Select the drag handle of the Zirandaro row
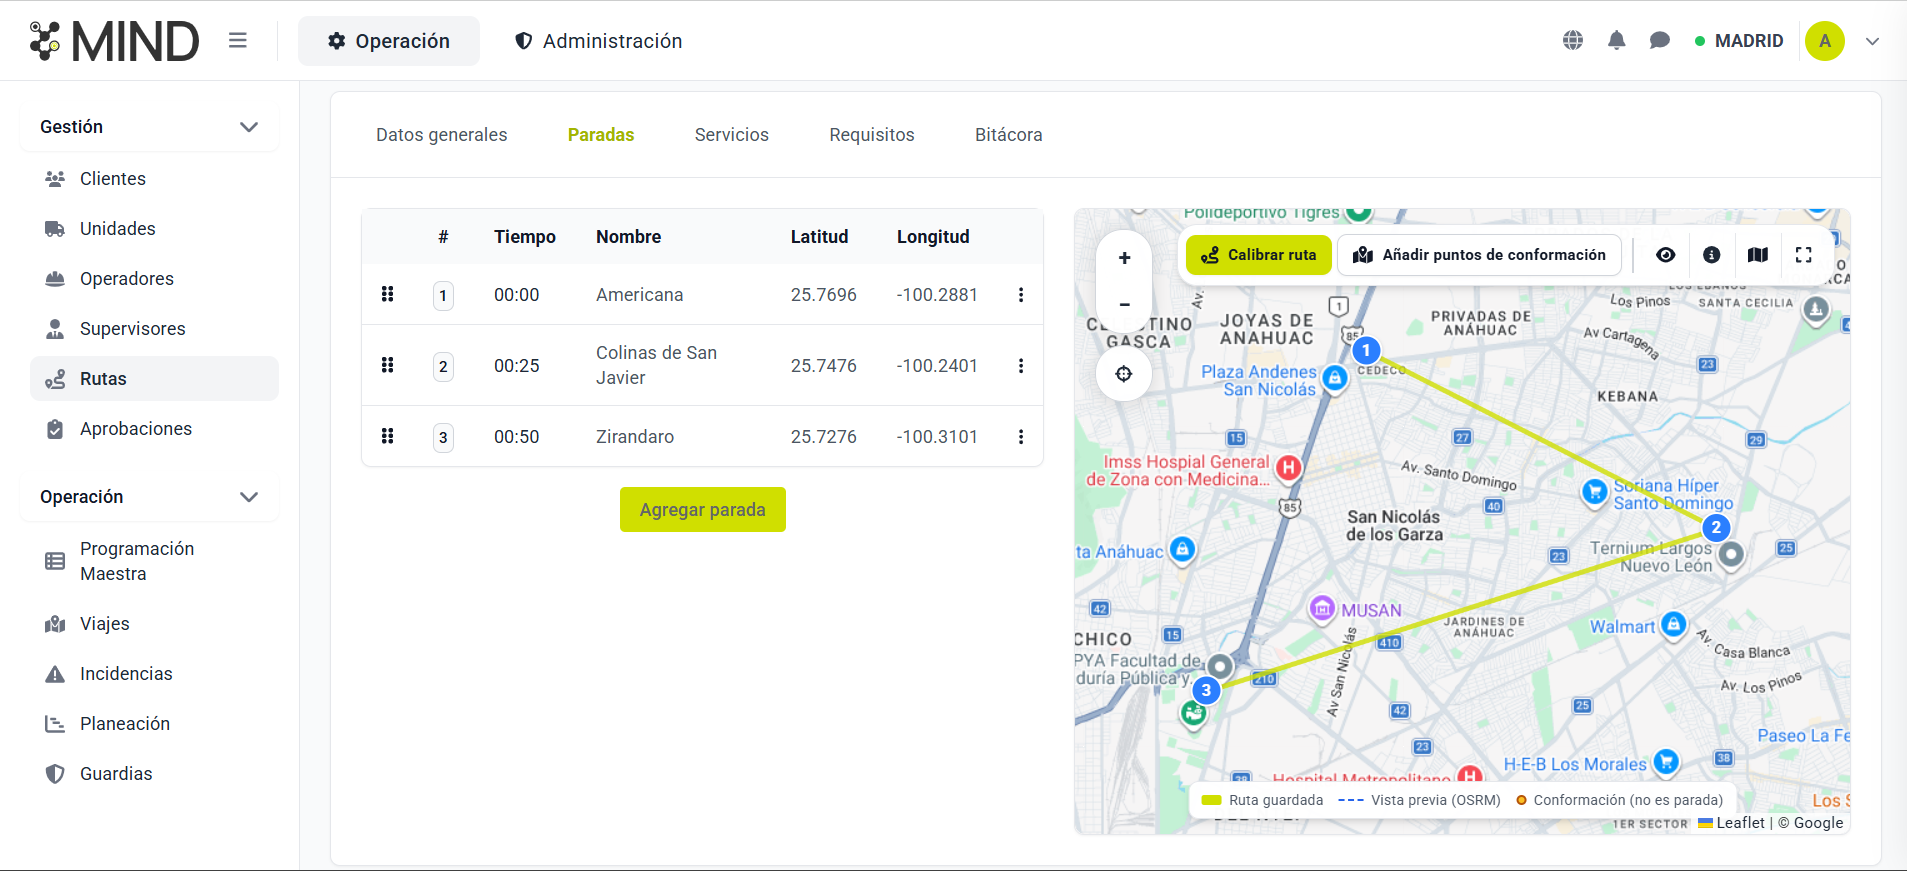The width and height of the screenshot is (1907, 871). click(x=387, y=436)
